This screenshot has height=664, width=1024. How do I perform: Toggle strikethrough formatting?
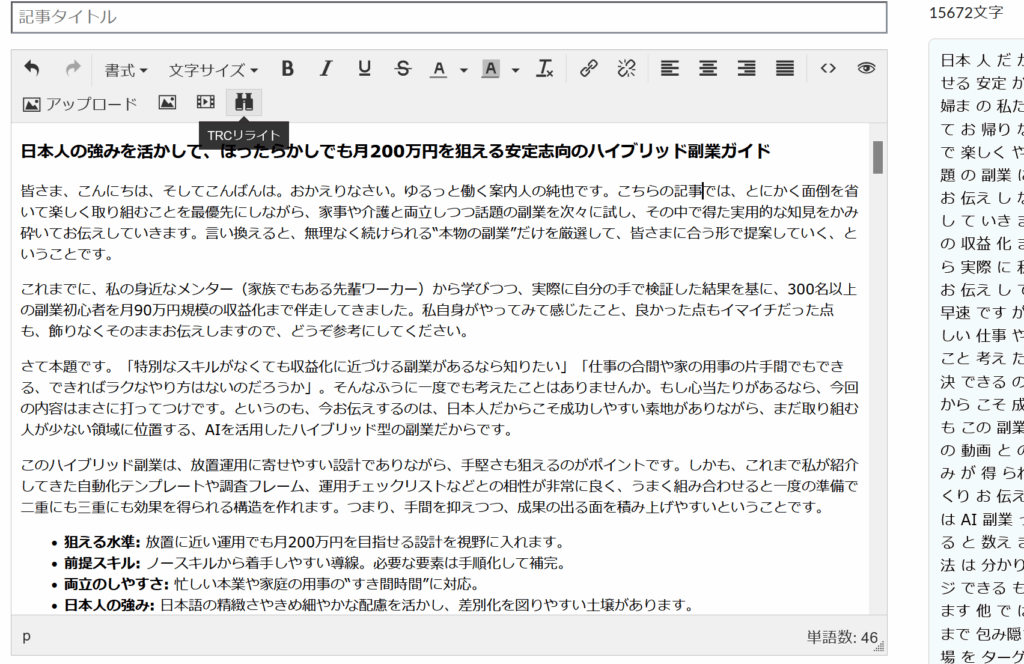coord(402,69)
